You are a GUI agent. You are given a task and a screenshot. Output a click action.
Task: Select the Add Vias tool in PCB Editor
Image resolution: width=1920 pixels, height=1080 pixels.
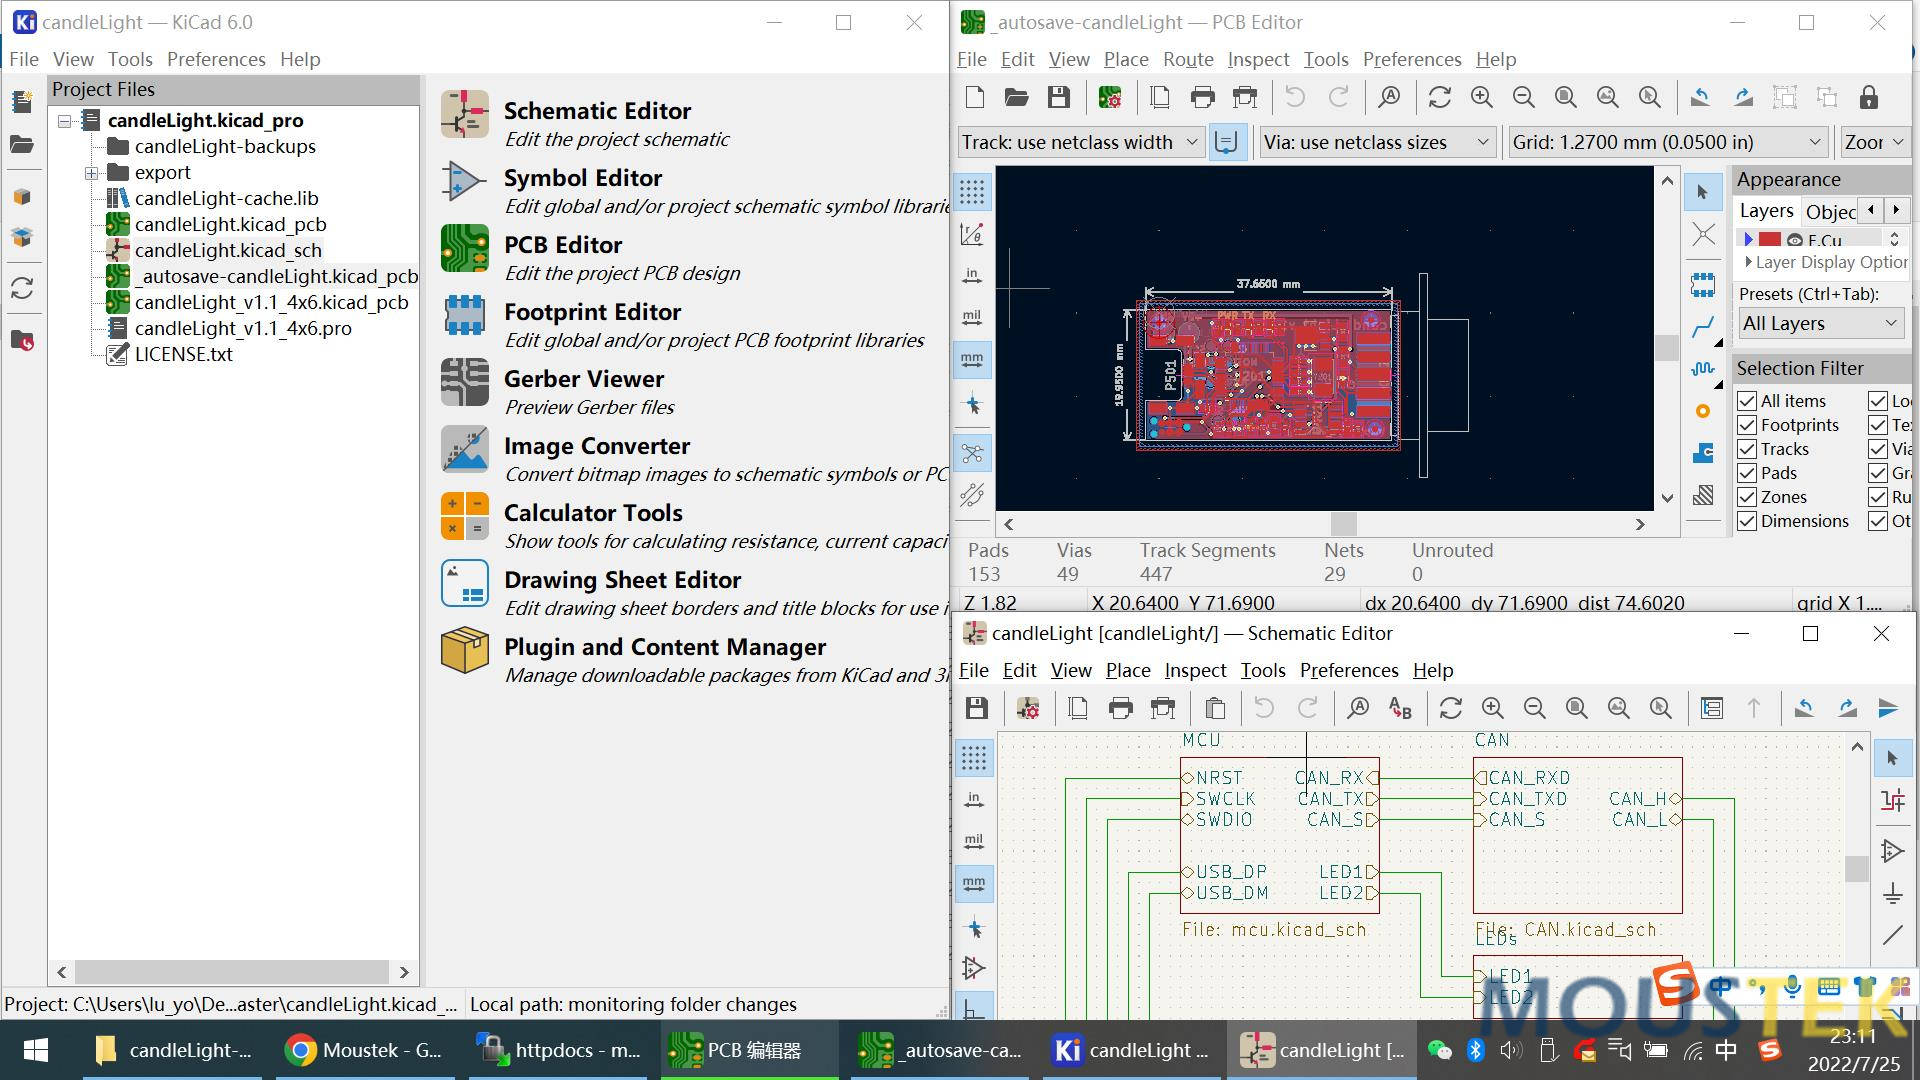click(1703, 411)
